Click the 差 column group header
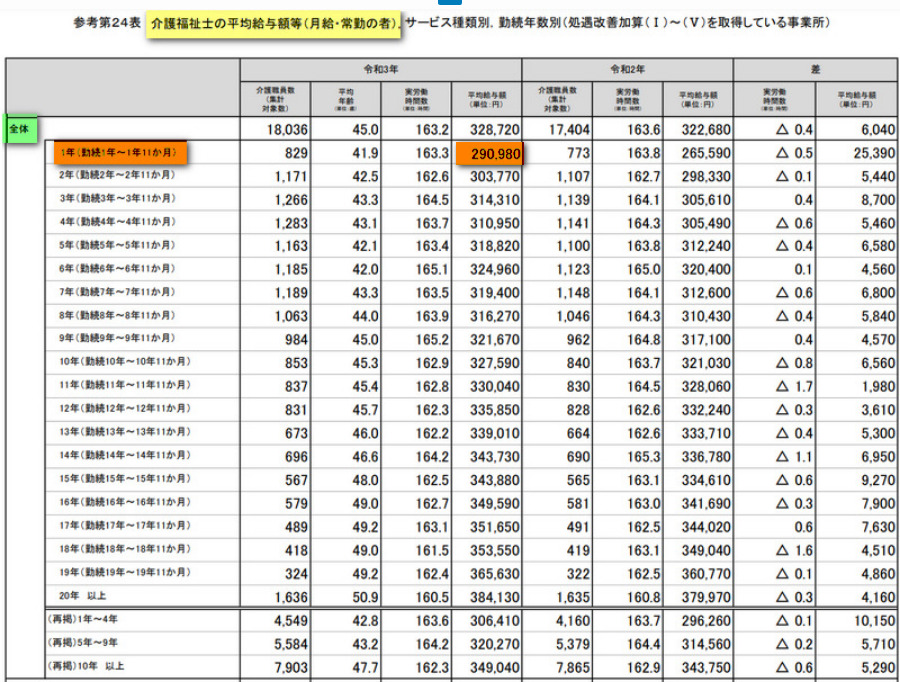 tap(816, 69)
